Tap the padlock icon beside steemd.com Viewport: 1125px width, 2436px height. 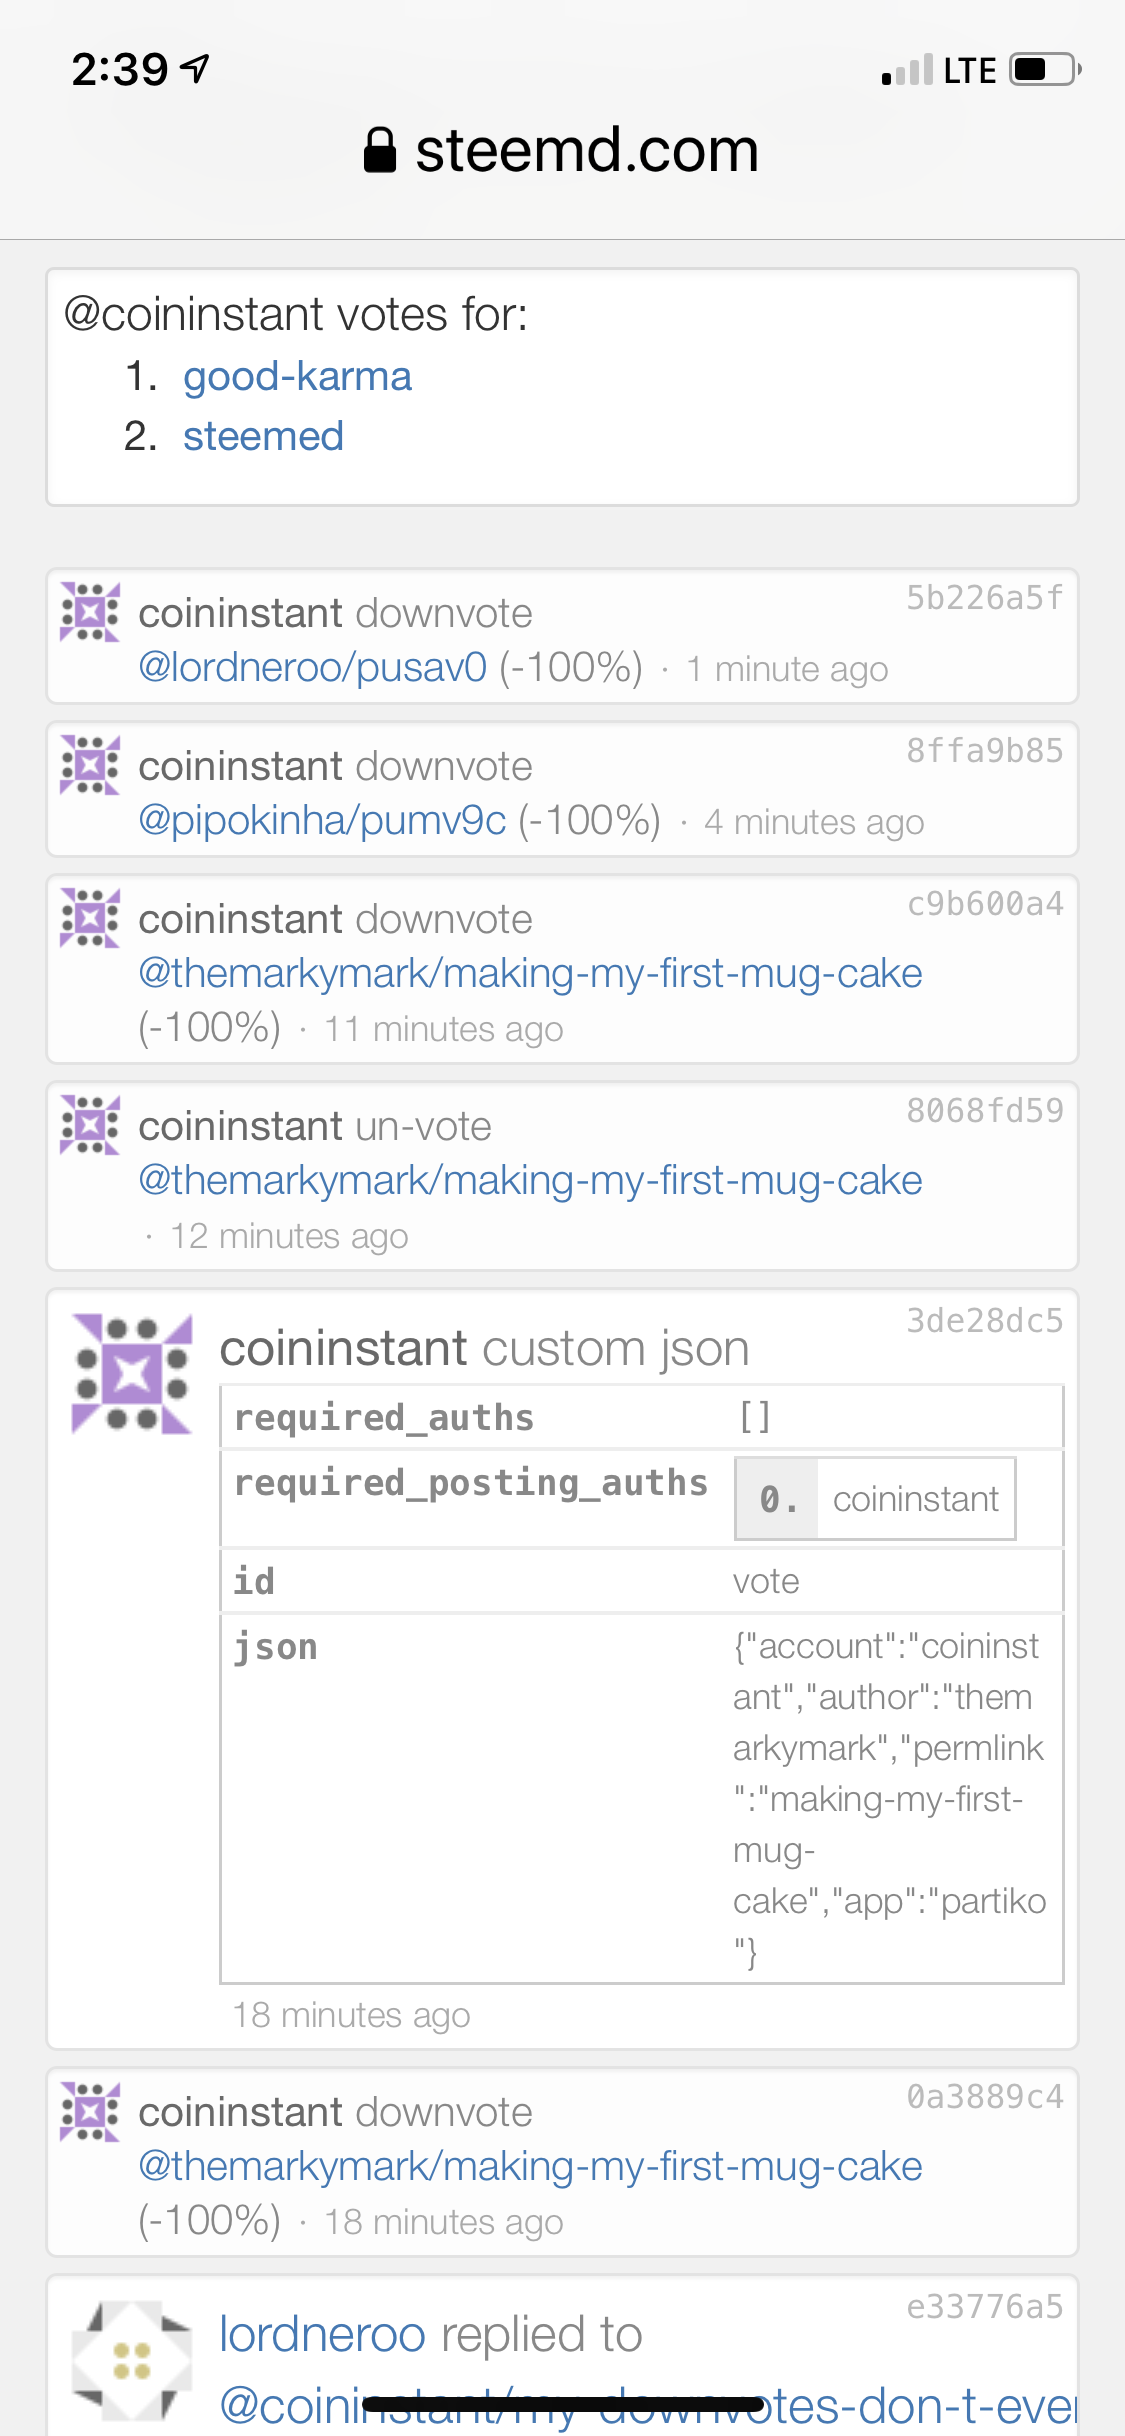tap(380, 151)
